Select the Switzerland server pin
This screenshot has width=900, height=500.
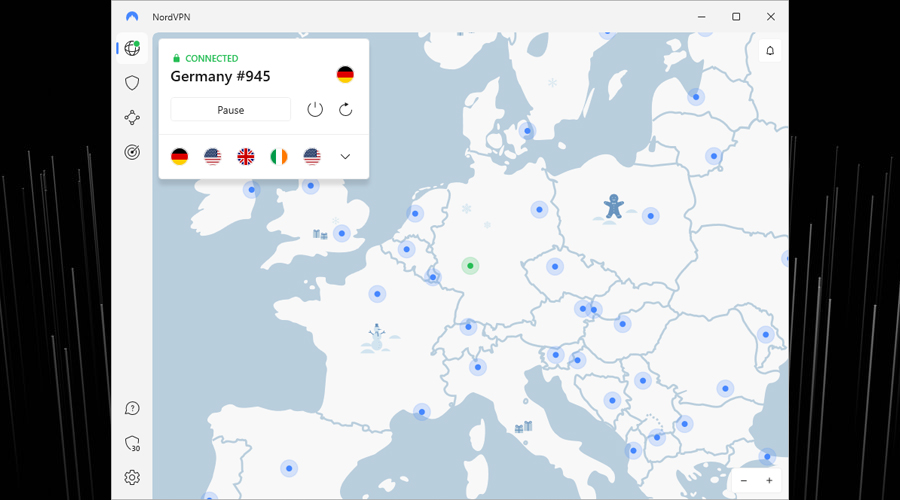(x=468, y=327)
